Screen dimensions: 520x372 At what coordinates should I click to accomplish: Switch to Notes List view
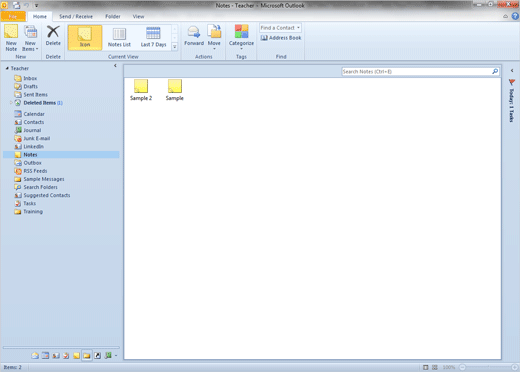(x=119, y=37)
